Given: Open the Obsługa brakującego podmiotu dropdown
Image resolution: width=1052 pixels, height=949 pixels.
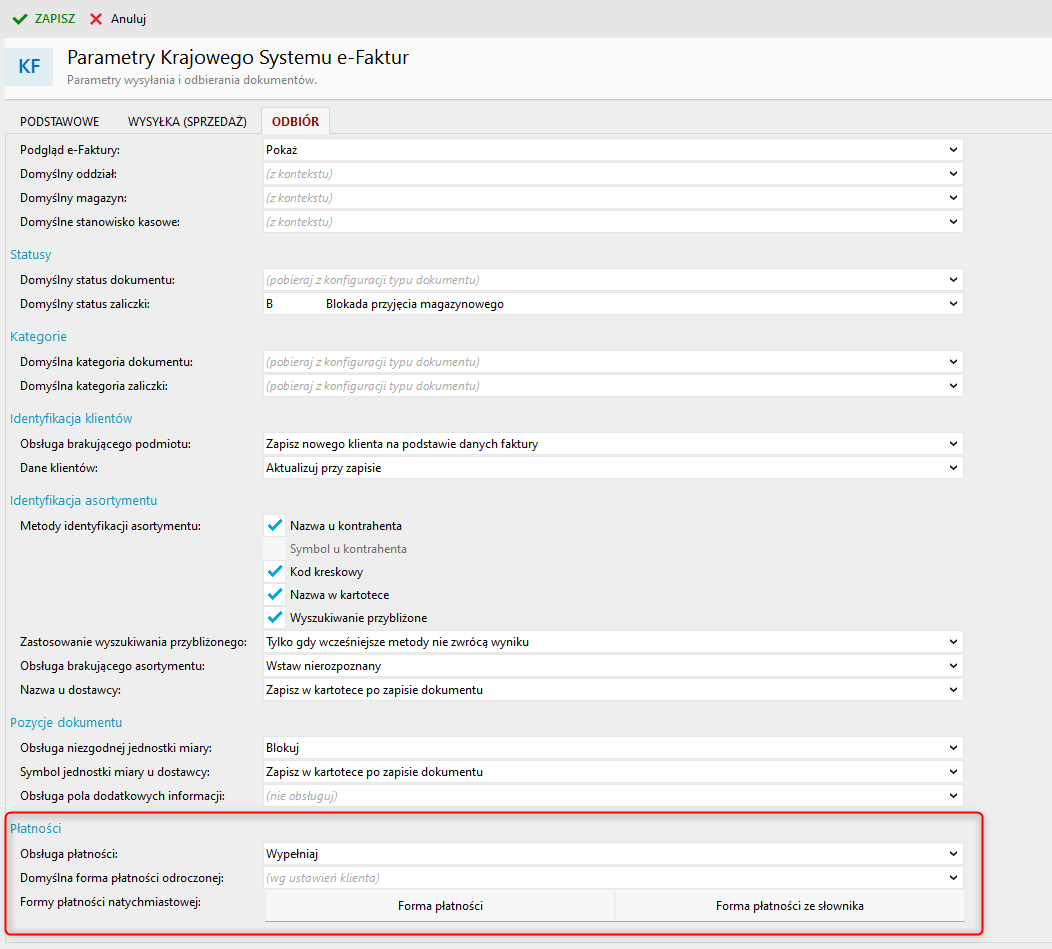Looking at the screenshot, I should click(x=612, y=444).
